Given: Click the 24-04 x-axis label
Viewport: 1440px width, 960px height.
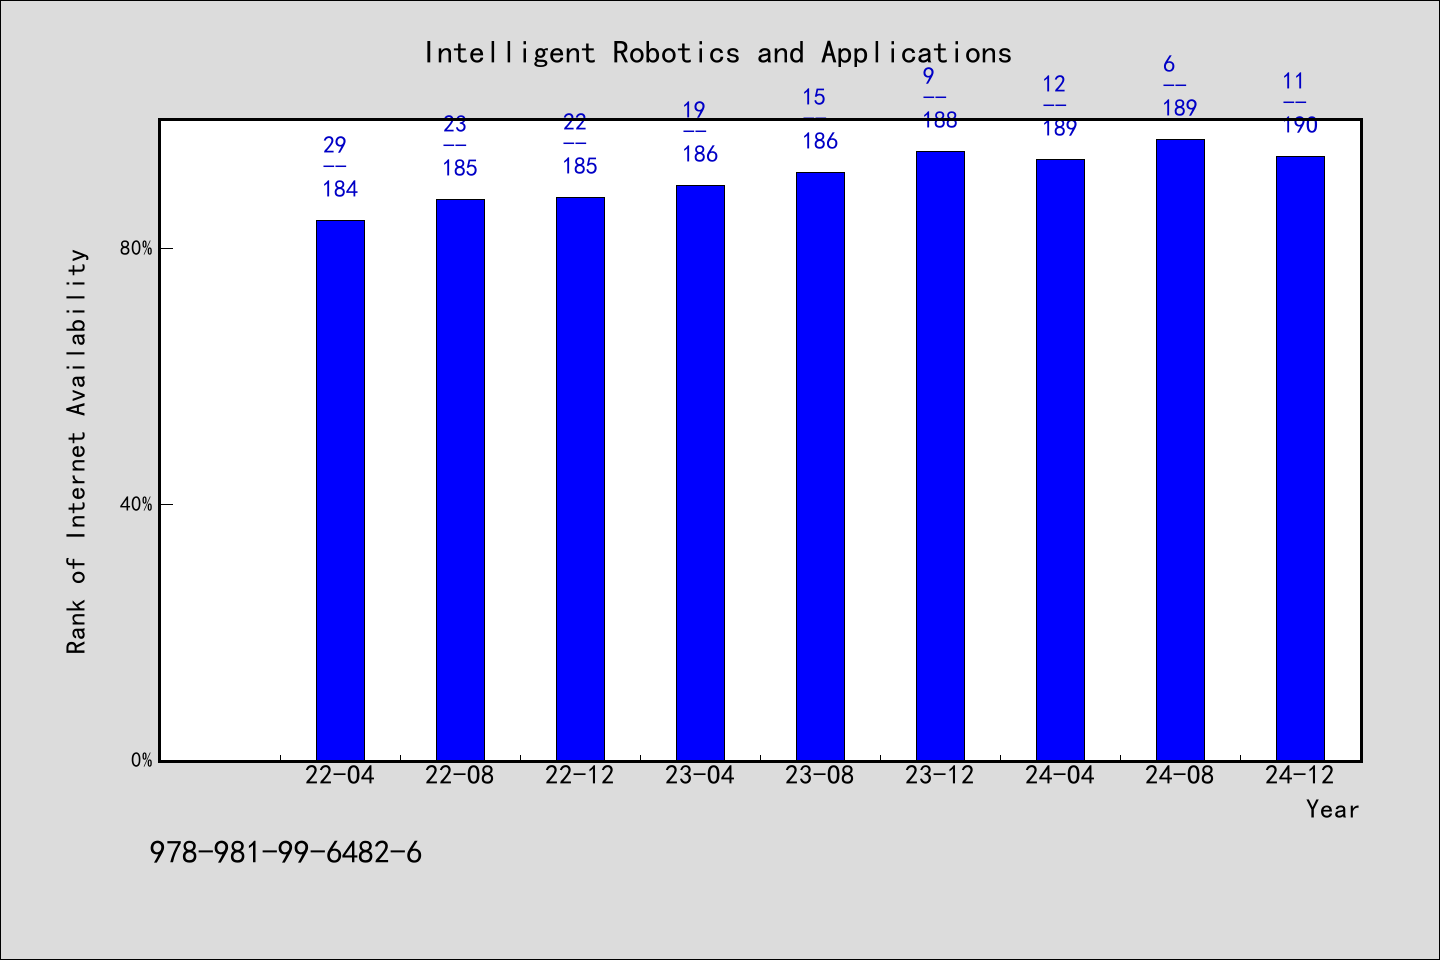Looking at the screenshot, I should tap(1060, 775).
